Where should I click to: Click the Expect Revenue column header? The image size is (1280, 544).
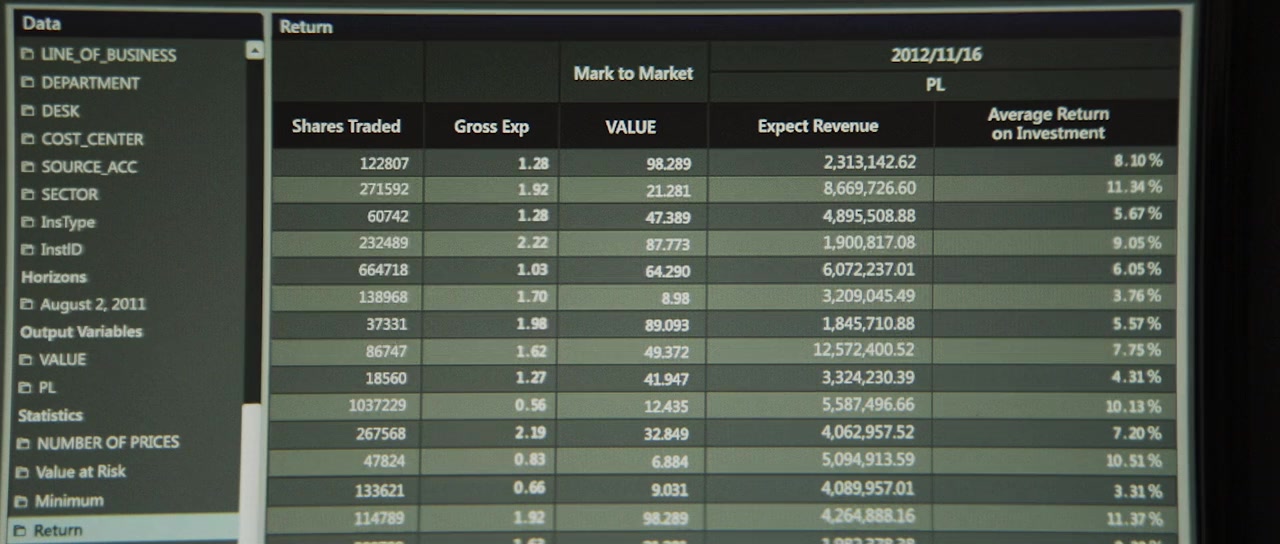coord(818,126)
